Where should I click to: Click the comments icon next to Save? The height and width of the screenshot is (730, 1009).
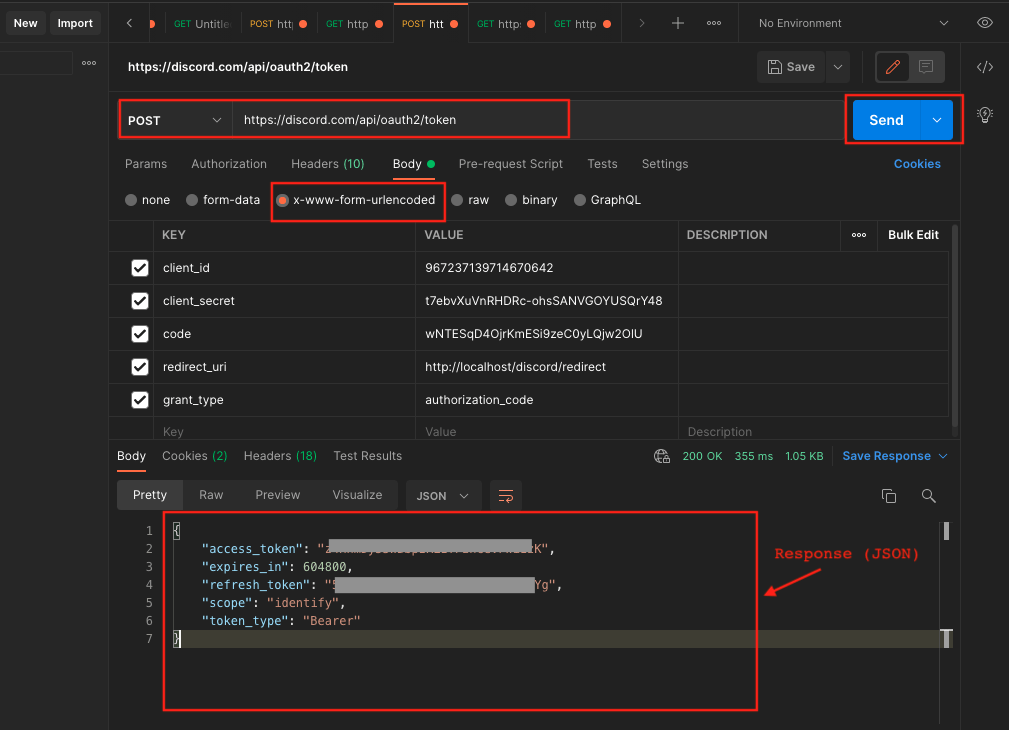(x=925, y=67)
